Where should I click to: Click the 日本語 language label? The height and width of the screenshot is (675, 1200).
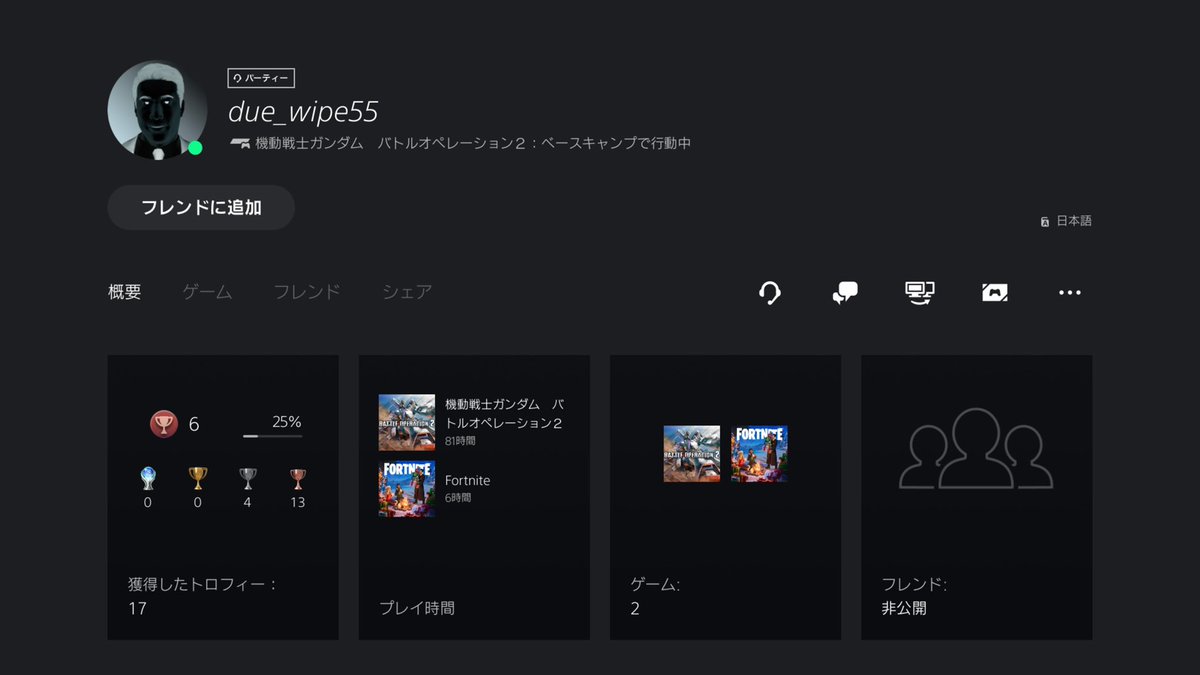point(1074,221)
